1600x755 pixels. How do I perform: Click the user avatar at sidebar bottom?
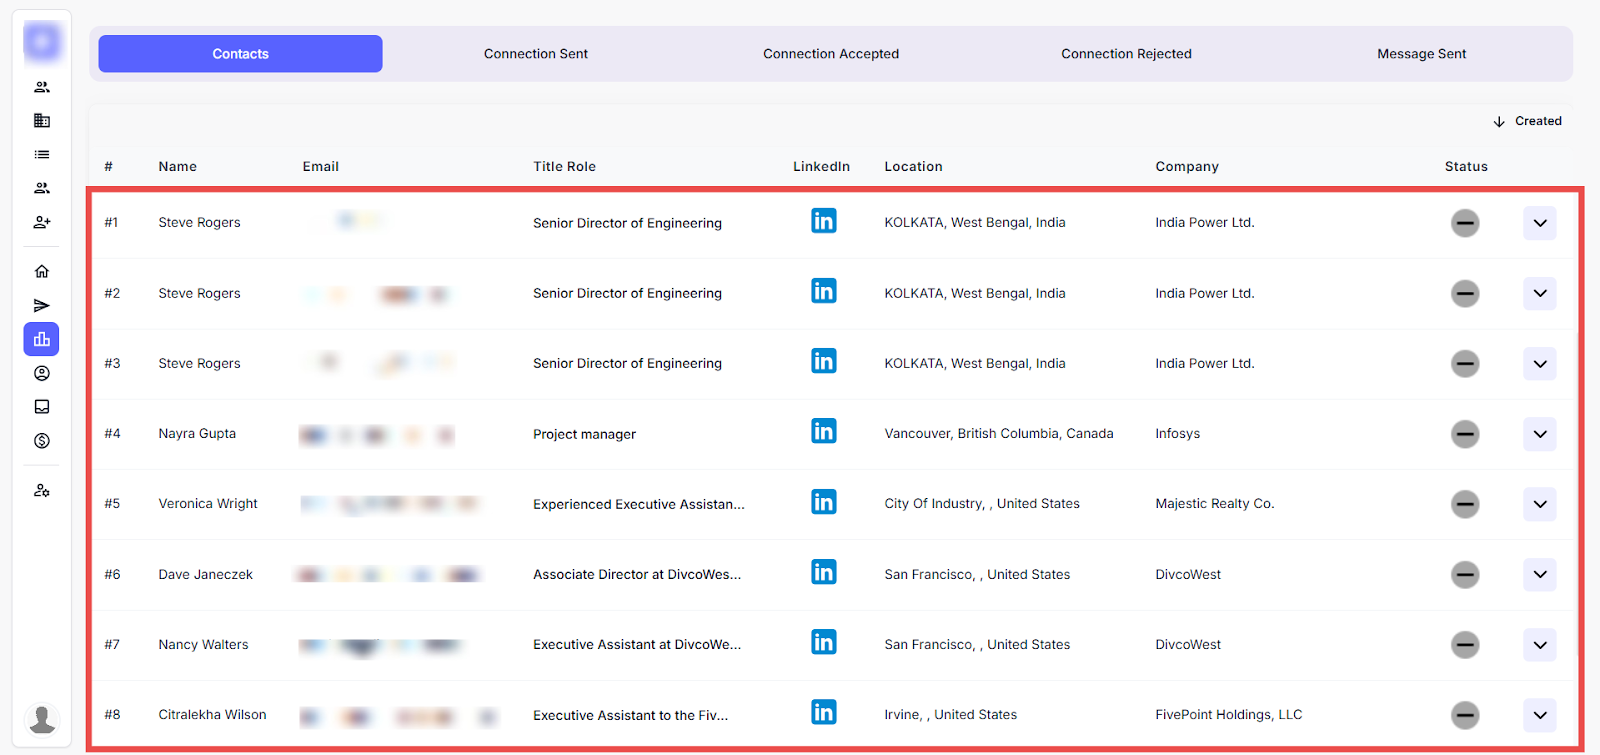(42, 719)
